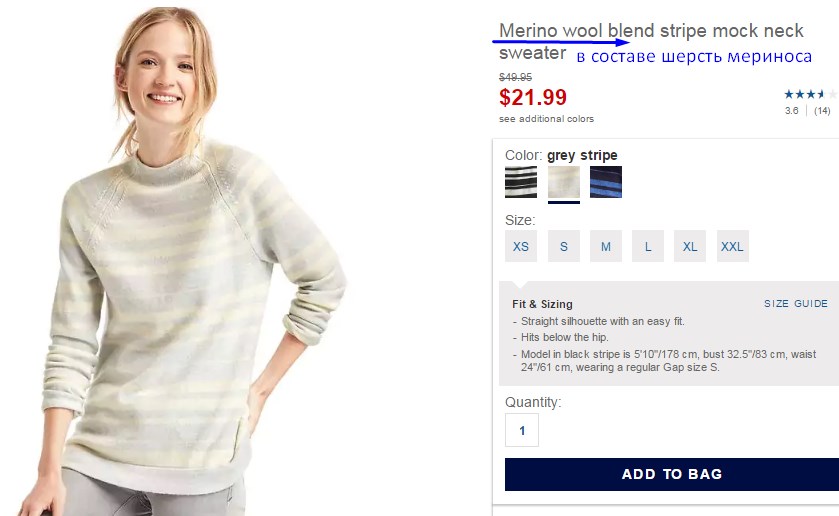
Task: Click the see additional colors text
Action: pyautogui.click(x=546, y=119)
